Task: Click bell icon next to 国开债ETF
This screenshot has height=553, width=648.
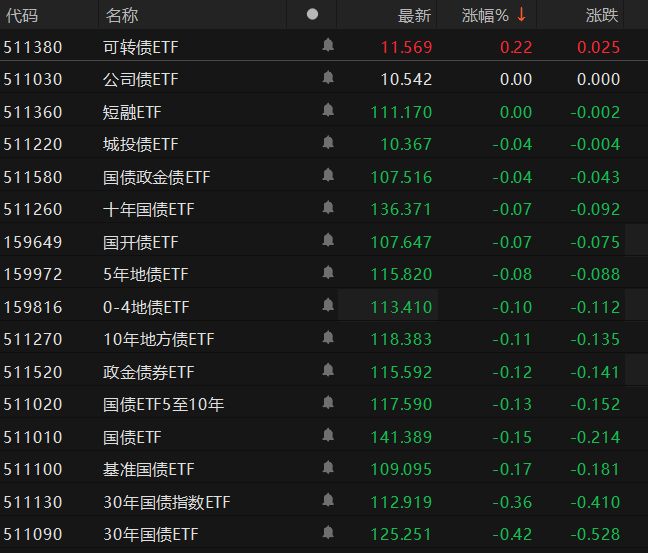Action: click(328, 241)
